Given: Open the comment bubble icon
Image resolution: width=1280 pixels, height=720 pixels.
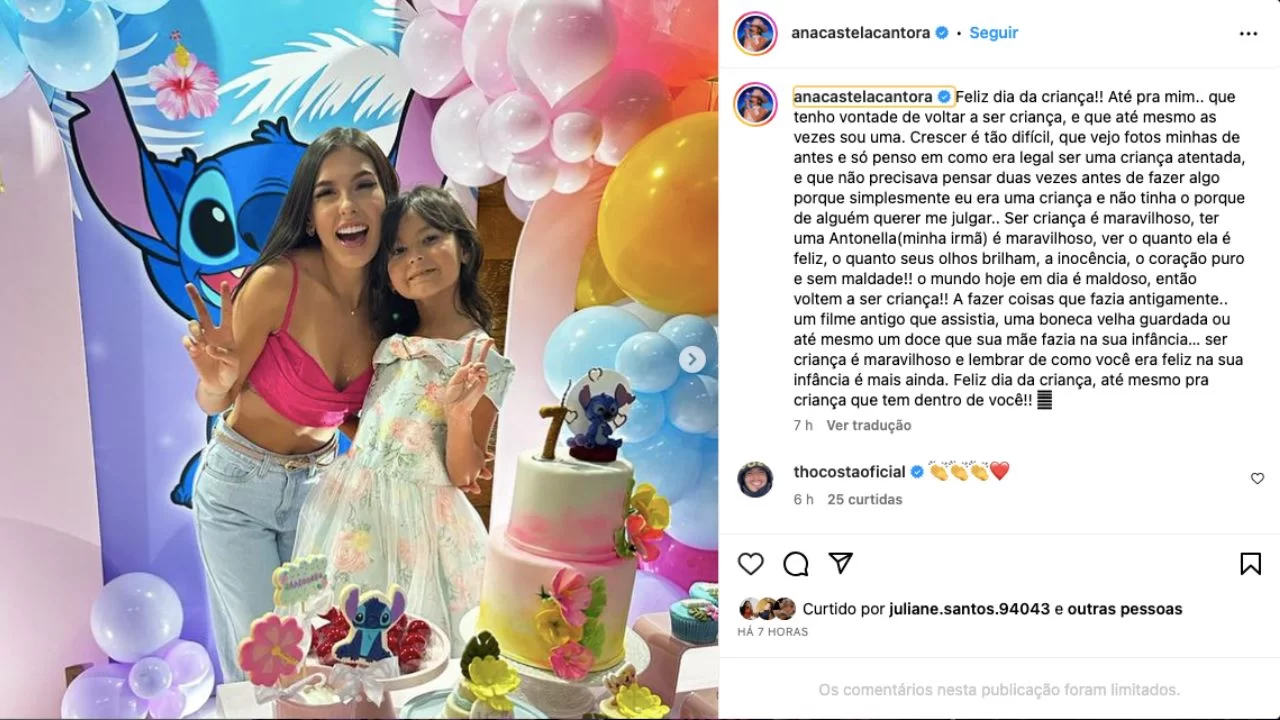Looking at the screenshot, I should coord(796,564).
